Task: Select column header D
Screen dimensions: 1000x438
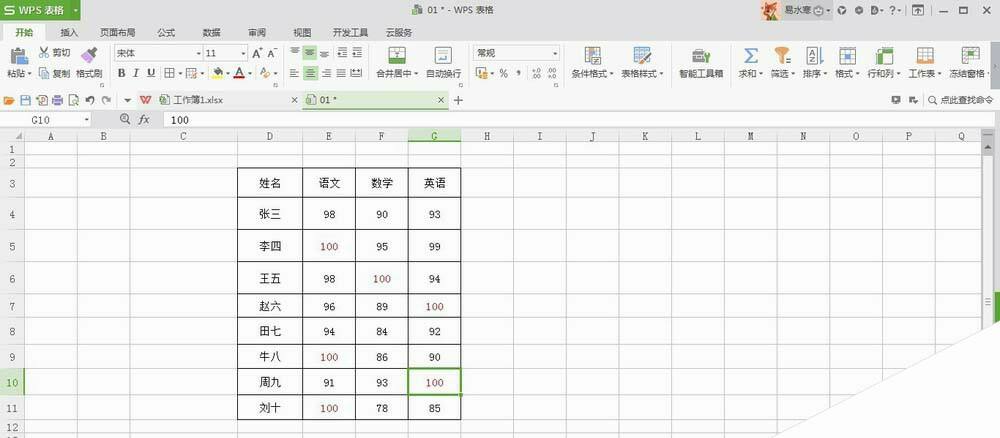Action: point(270,136)
